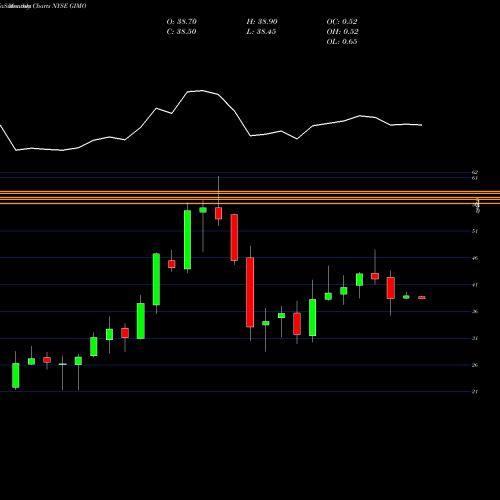
Task: Click the 26 price axis label
Action: coord(475,365)
